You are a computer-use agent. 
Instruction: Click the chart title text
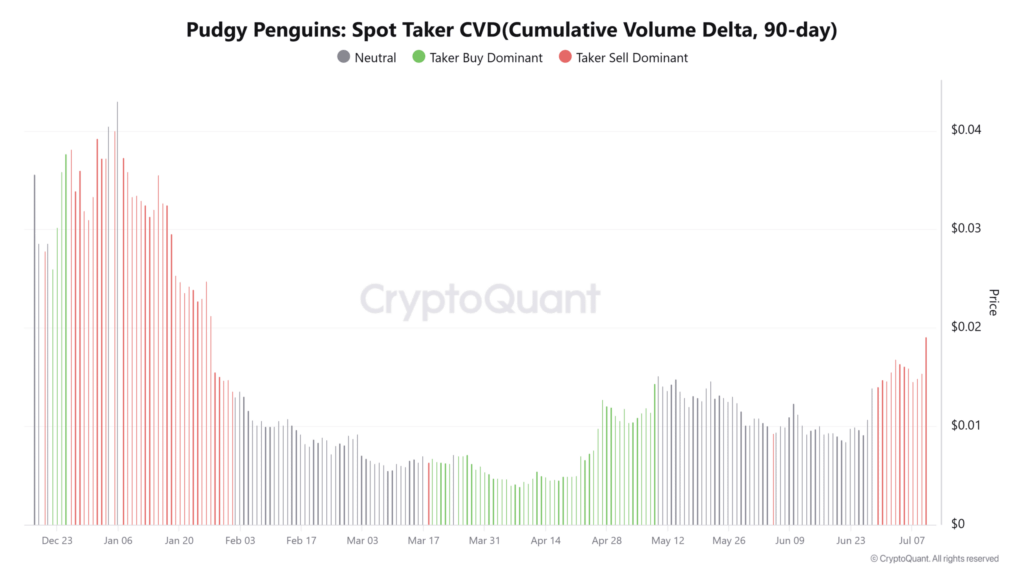[x=511, y=30]
